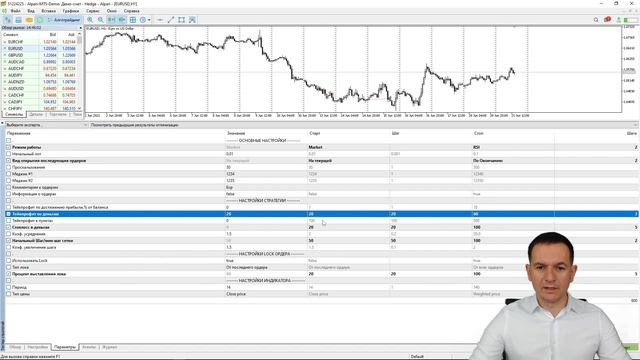Switch to Детали tab in Market Watch

coord(36,115)
